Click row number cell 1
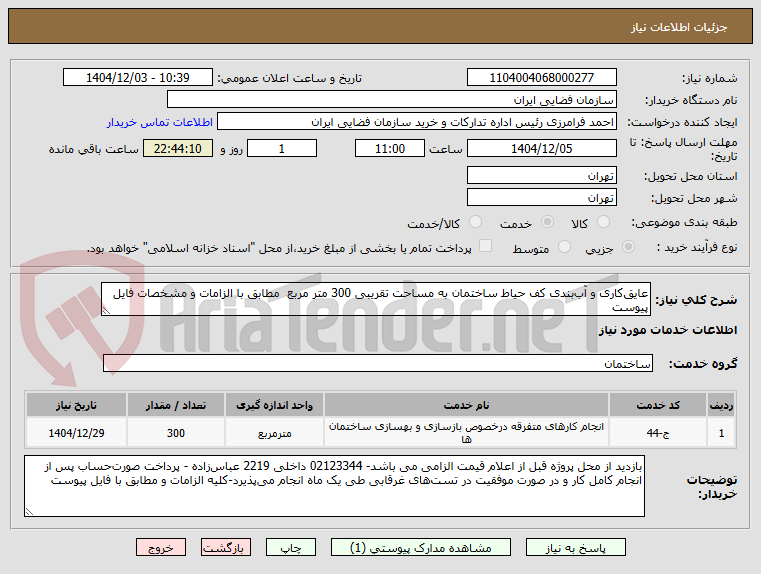Viewport: 761px width, 574px height. (721, 433)
